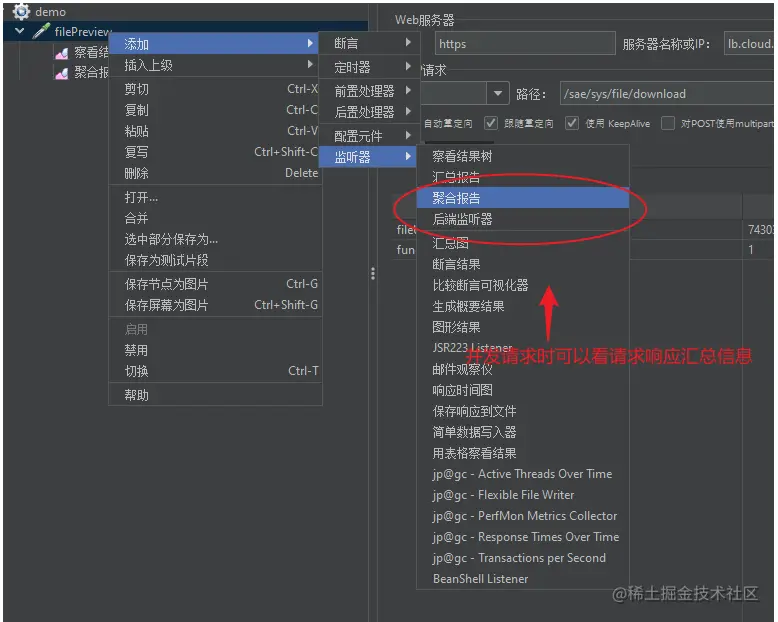778x622 pixels.
Task: Expand the 前置处理器 submenu
Action: [370, 91]
